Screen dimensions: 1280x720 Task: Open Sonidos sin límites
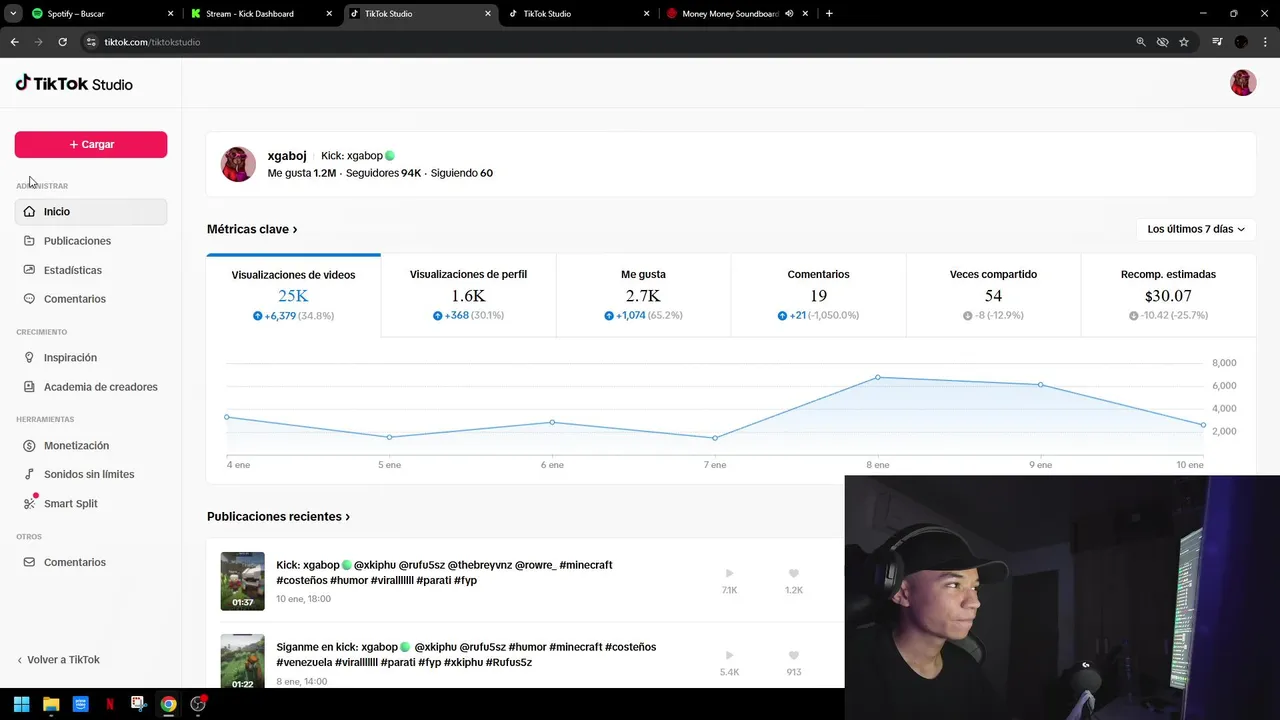coord(91,475)
